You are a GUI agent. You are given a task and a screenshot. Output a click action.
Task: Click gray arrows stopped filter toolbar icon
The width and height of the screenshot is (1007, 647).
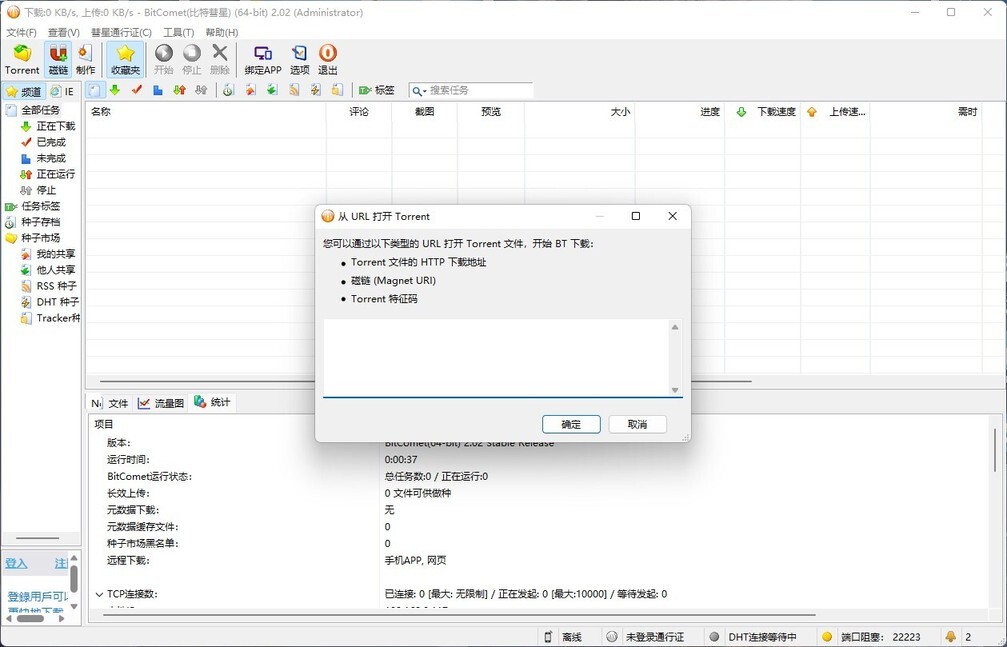pos(202,91)
